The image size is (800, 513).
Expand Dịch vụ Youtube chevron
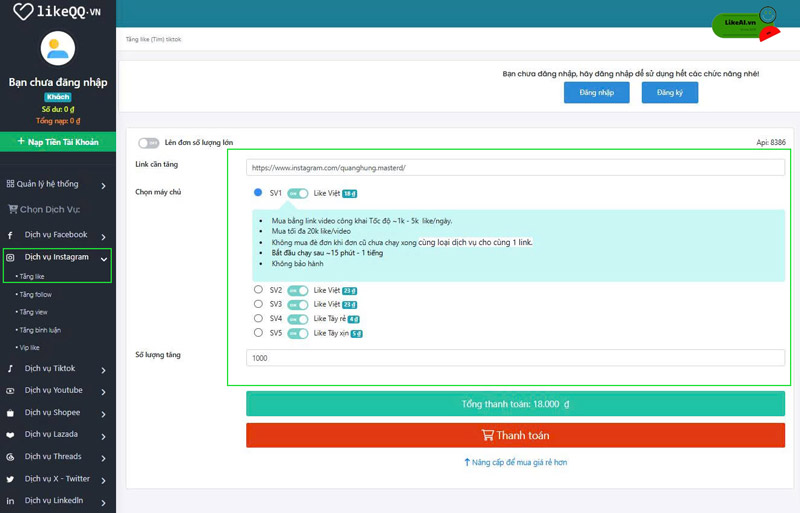104,392
